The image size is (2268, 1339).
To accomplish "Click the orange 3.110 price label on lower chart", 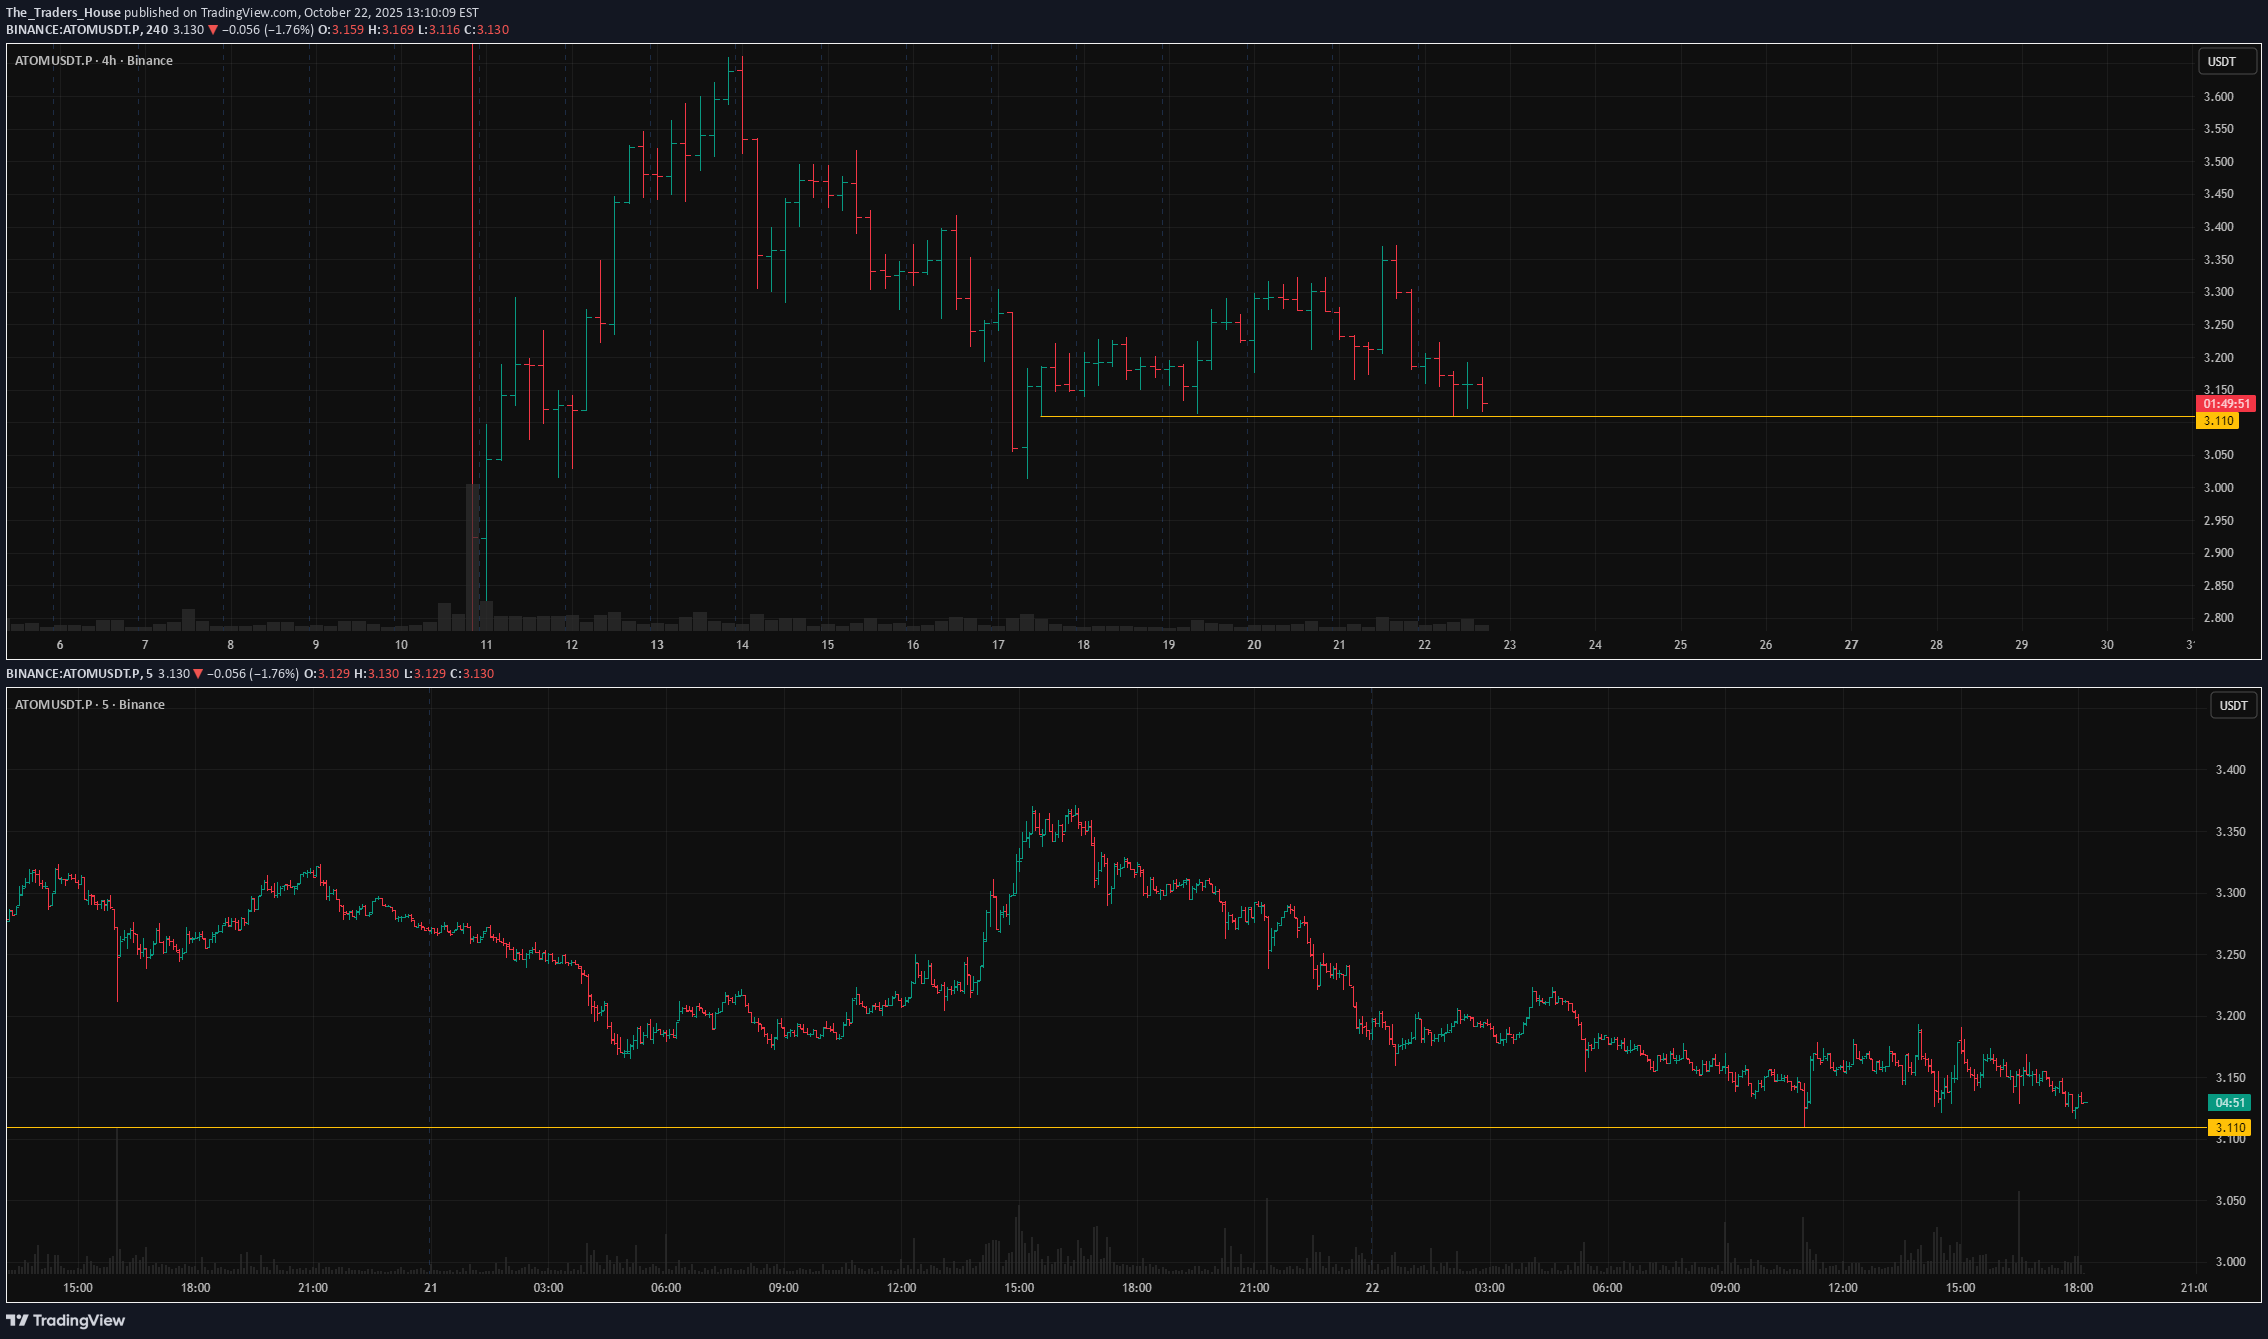I will coord(2230,1128).
